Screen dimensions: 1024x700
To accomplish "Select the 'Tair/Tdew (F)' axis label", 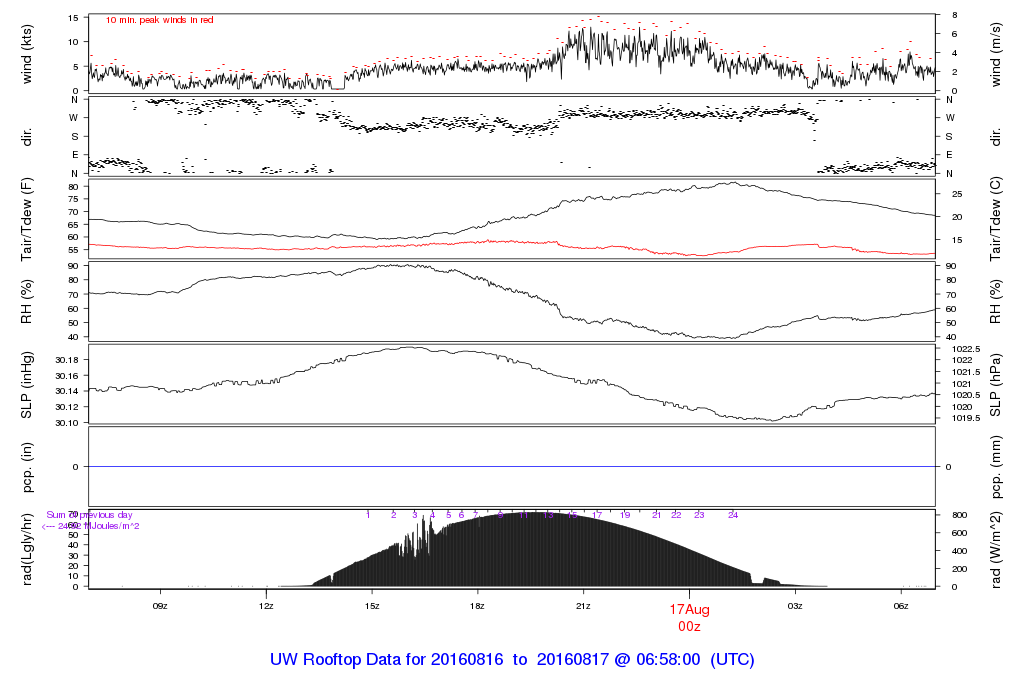I will coord(27,218).
